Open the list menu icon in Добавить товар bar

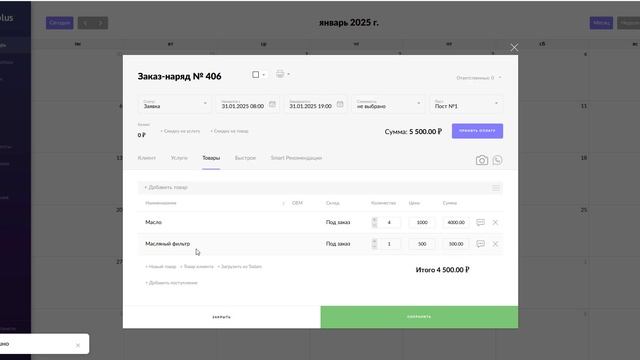[x=496, y=188]
